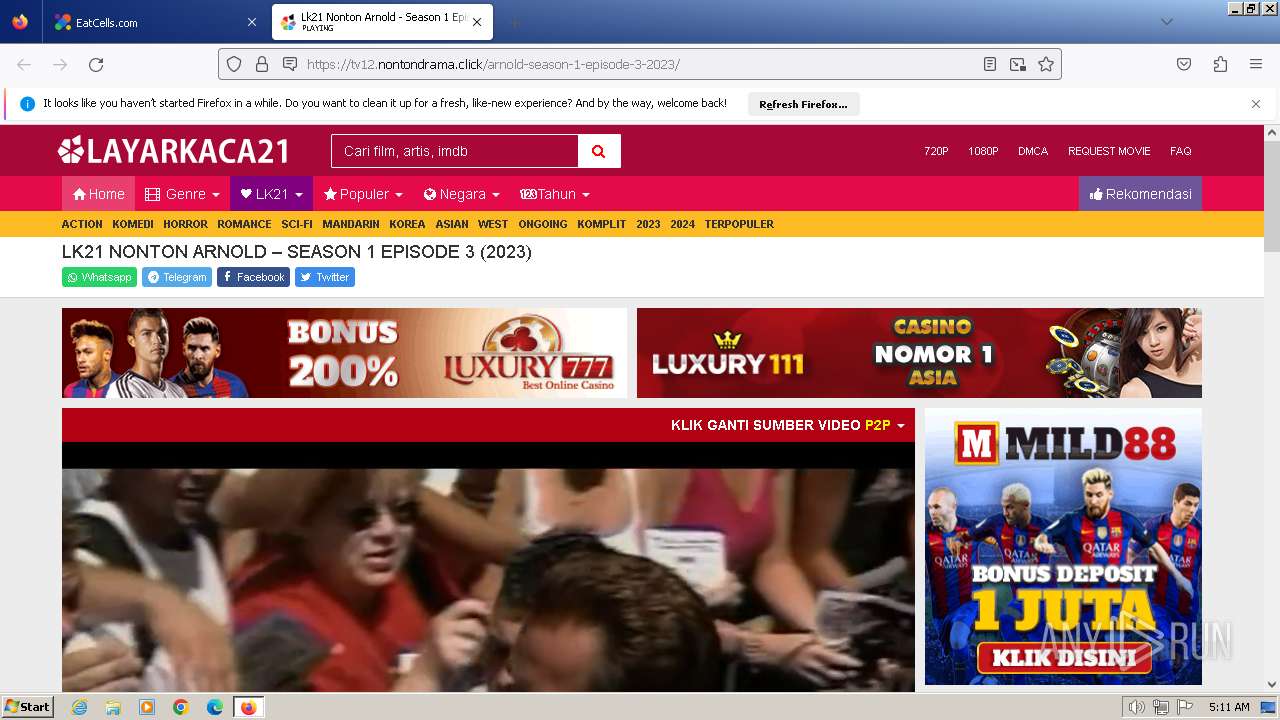Image resolution: width=1280 pixels, height=720 pixels.
Task: Open a new tab with plus button
Action: 514,22
